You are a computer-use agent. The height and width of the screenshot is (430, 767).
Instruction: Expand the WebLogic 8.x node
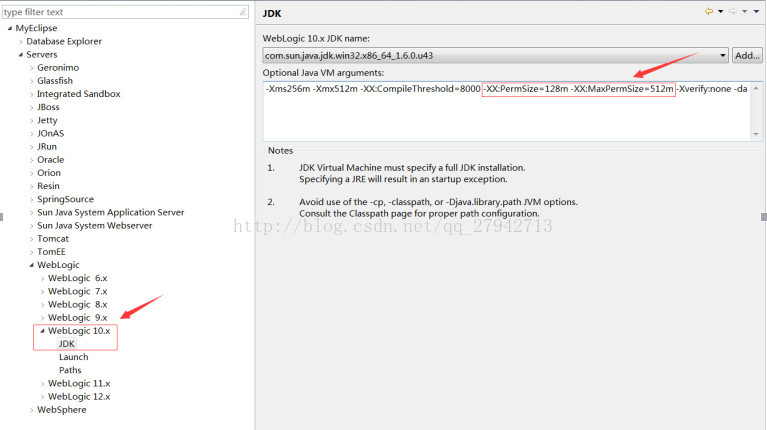coord(42,305)
